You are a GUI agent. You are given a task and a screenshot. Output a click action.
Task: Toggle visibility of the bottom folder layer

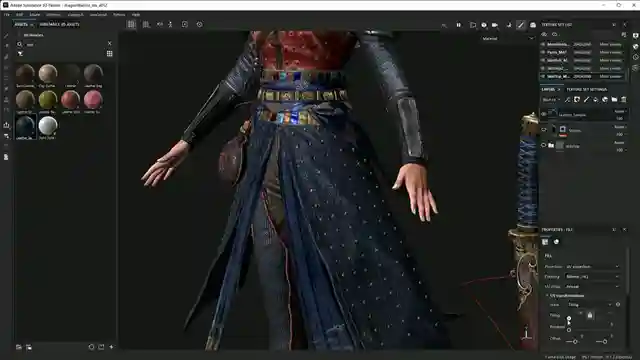click(544, 145)
